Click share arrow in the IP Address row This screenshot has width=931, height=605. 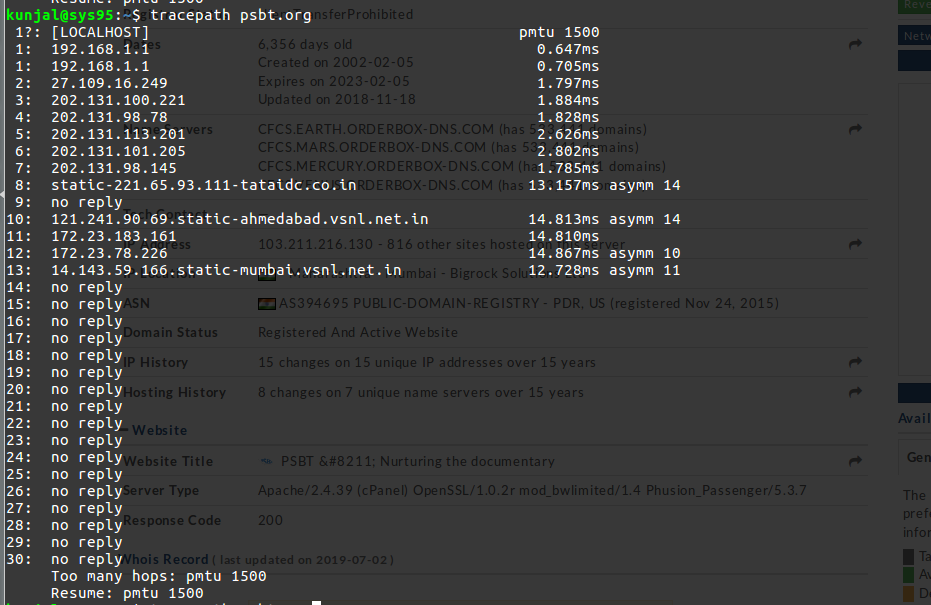(x=855, y=244)
